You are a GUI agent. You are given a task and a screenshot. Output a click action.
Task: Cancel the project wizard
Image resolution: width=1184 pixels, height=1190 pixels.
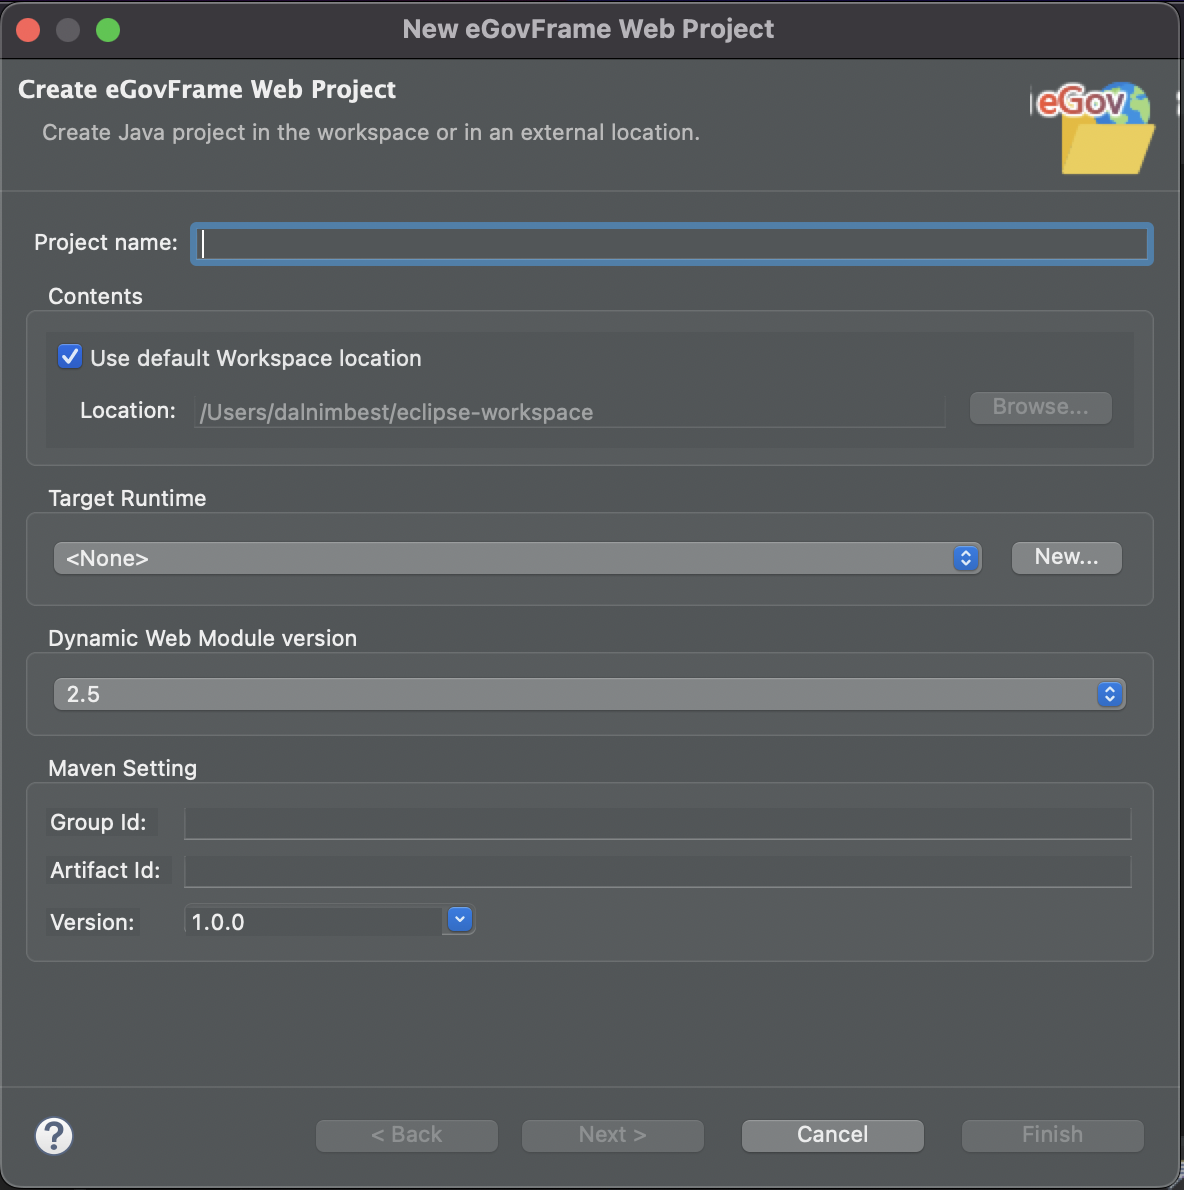[833, 1135]
